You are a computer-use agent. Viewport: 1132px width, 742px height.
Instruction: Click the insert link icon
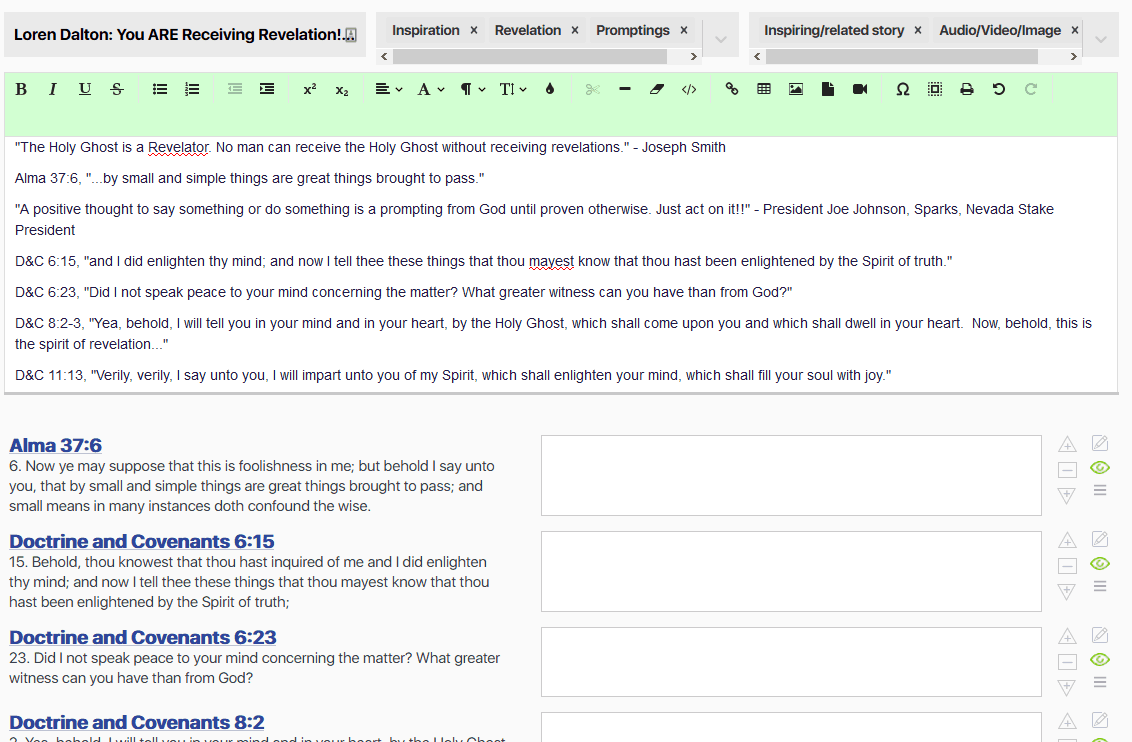[x=732, y=89]
